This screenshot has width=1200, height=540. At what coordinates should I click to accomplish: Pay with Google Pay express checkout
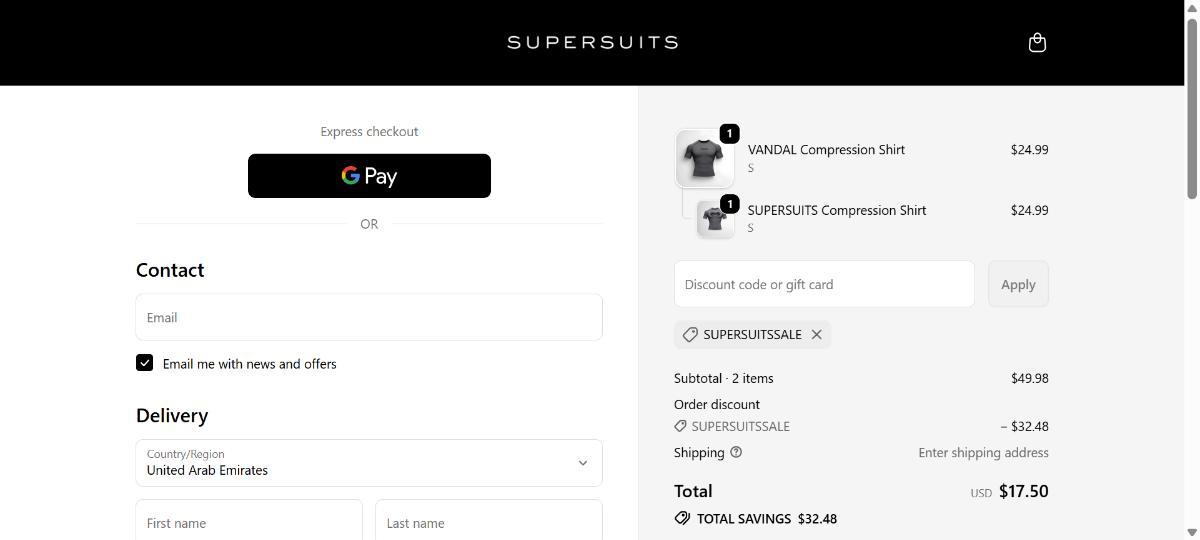[x=369, y=176]
